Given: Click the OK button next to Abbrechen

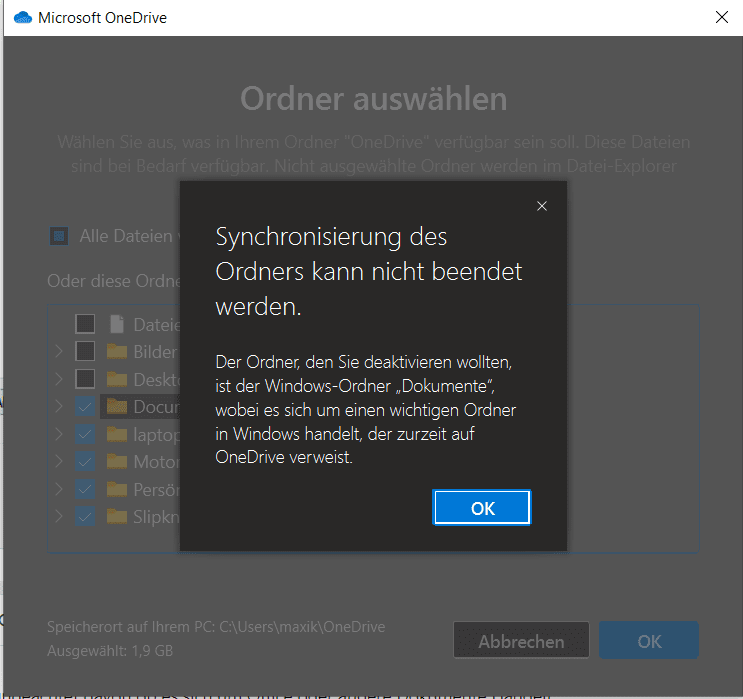Looking at the screenshot, I should [649, 641].
